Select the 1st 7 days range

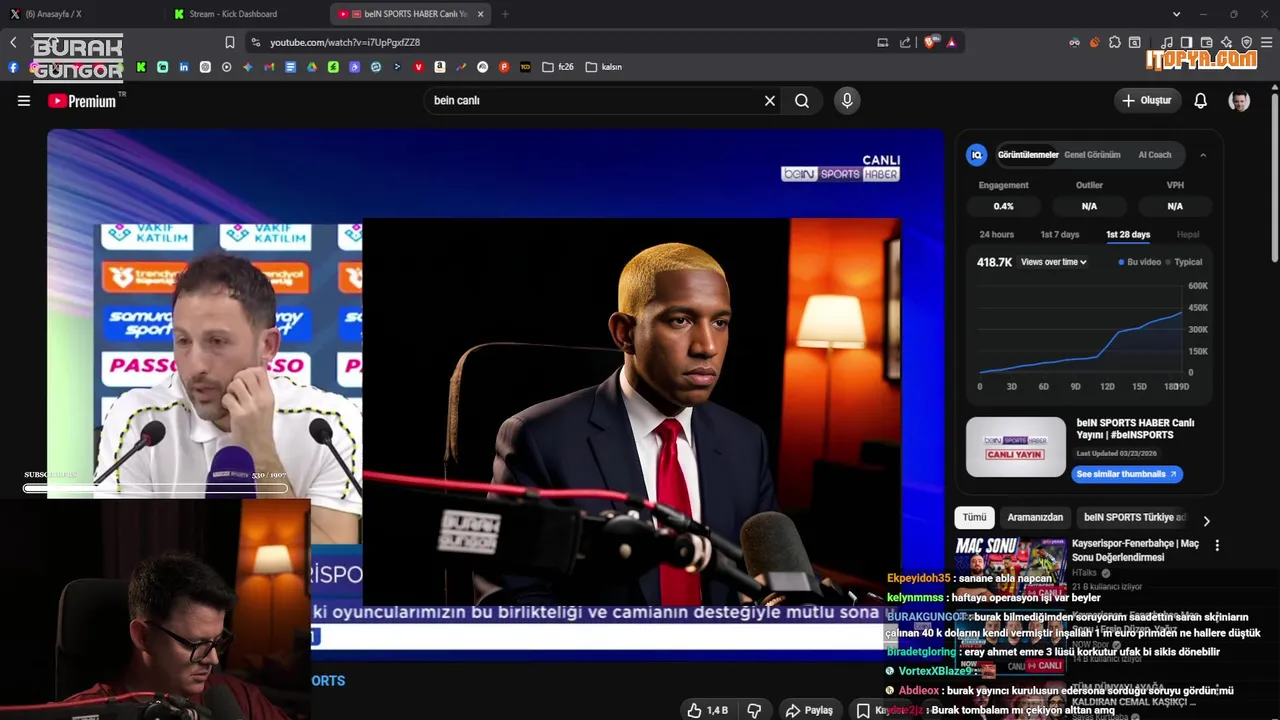(1059, 234)
